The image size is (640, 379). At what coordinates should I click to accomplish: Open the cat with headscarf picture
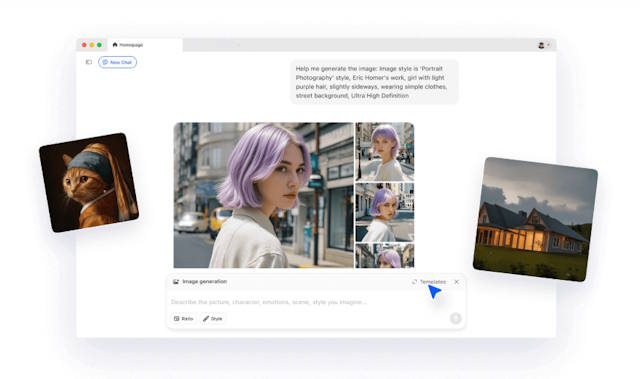click(x=89, y=182)
